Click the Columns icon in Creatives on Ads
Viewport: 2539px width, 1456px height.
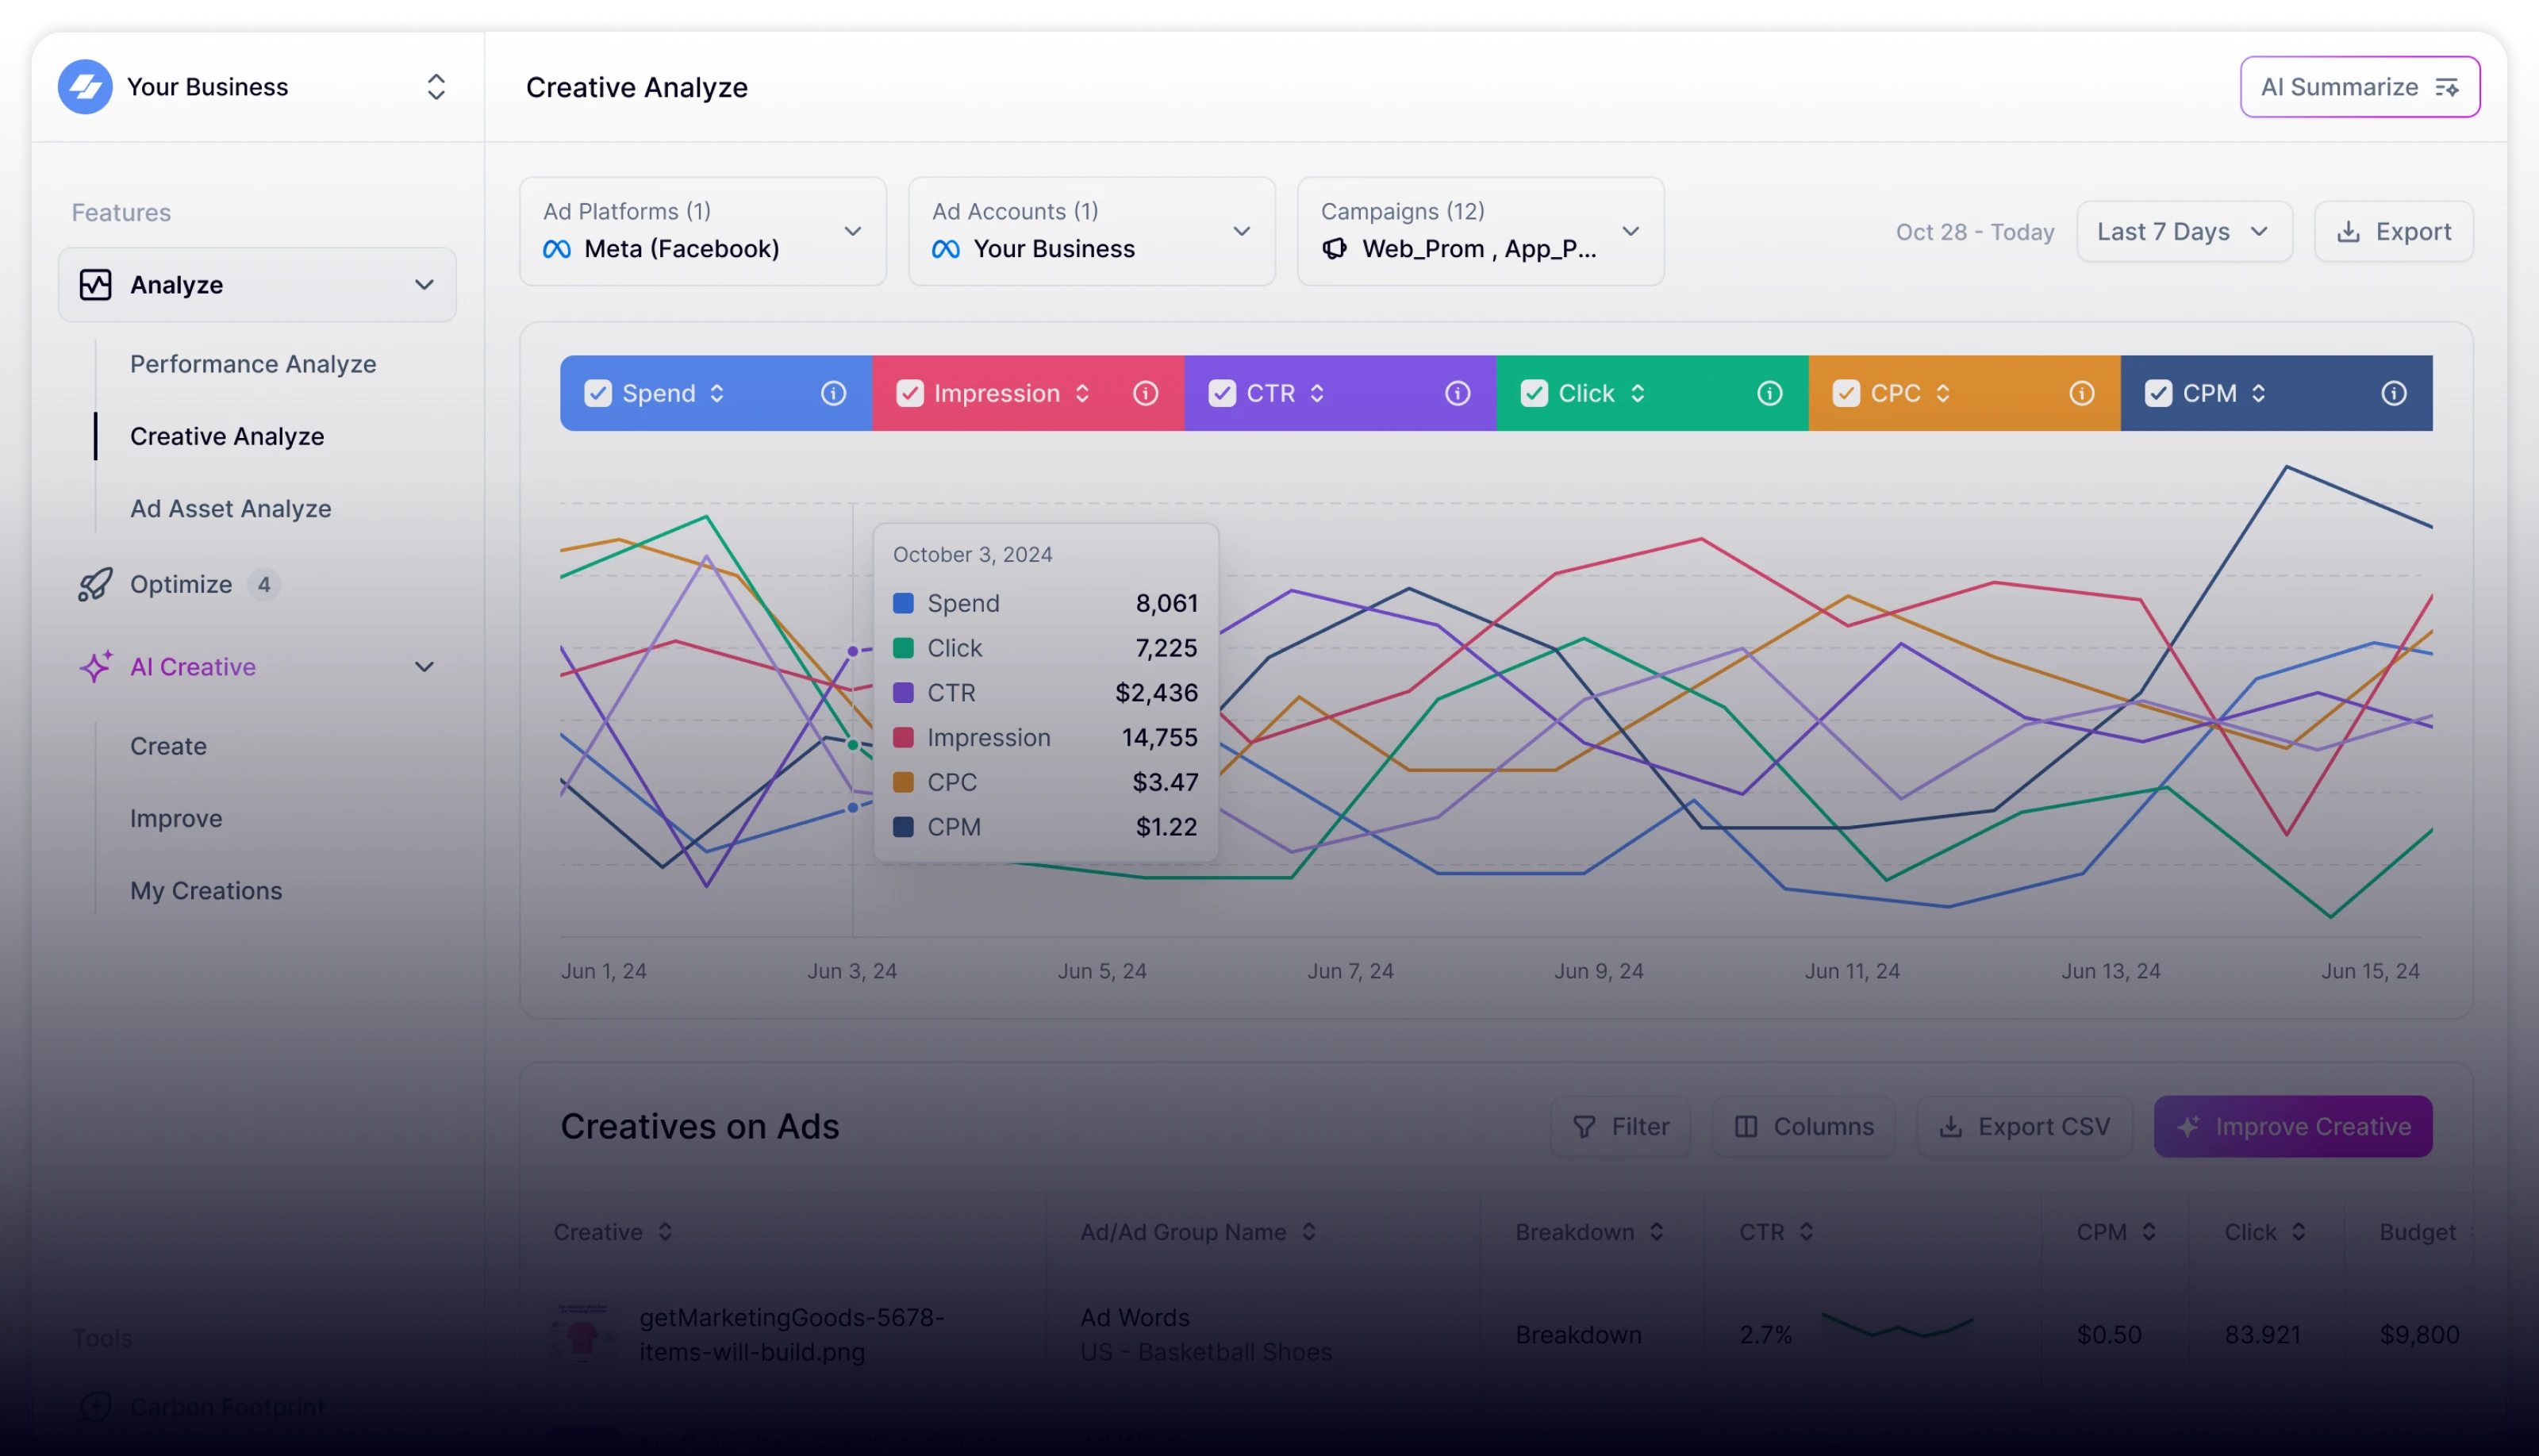[x=1747, y=1126]
